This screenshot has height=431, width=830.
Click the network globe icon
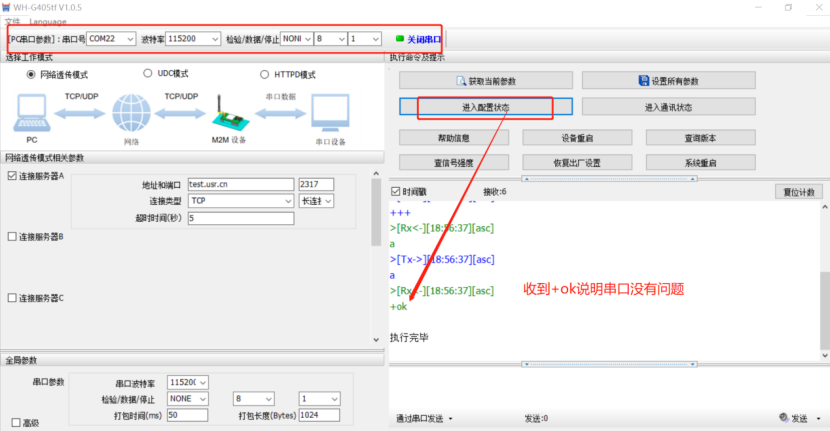point(130,113)
